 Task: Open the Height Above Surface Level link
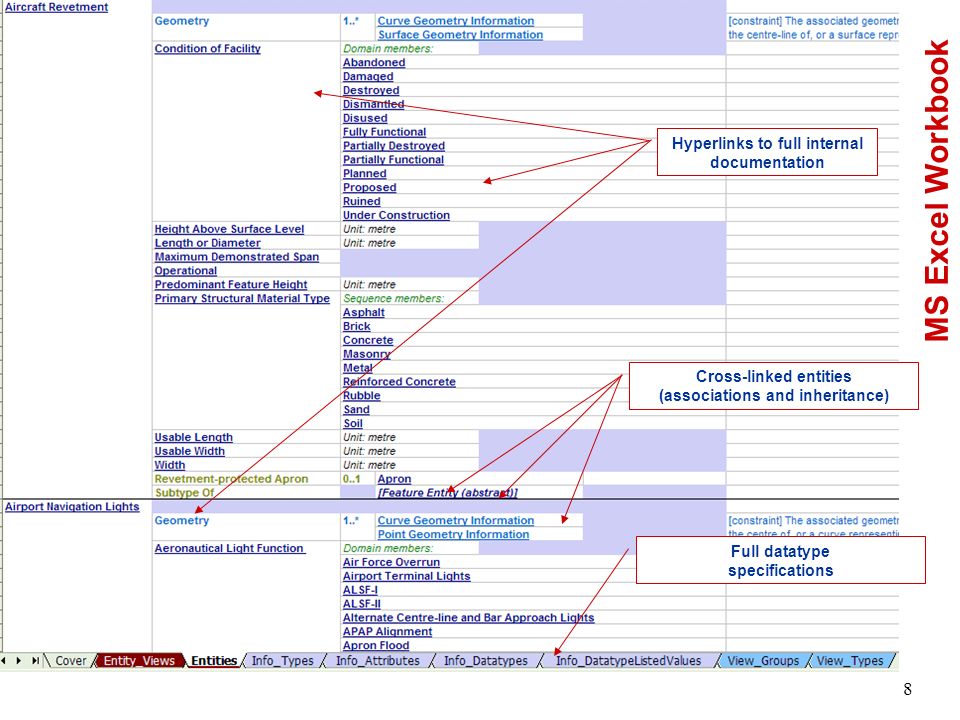229,229
